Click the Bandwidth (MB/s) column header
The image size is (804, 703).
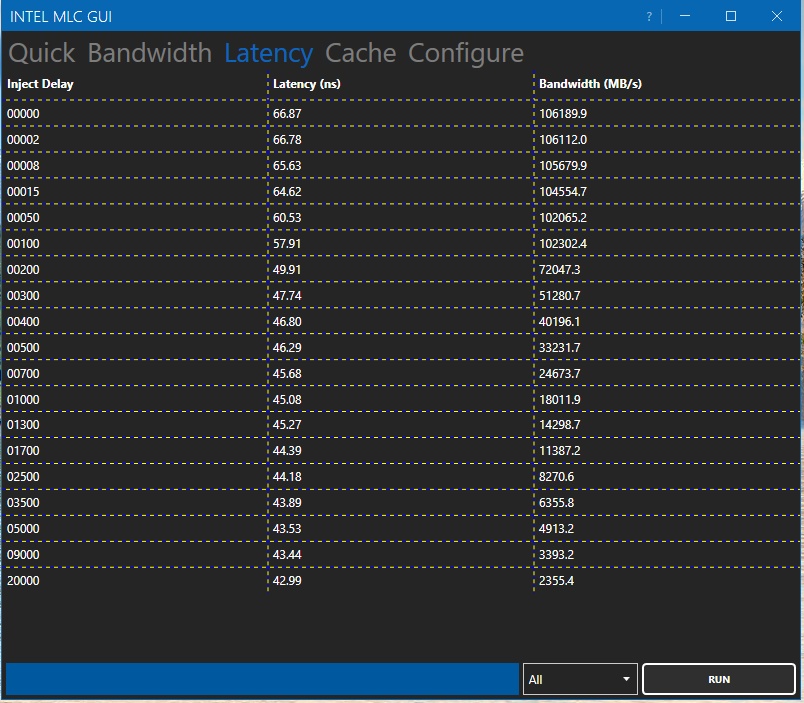(590, 84)
